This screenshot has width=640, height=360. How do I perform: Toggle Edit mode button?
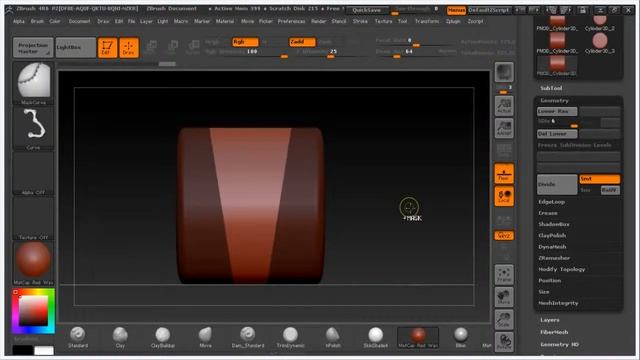pyautogui.click(x=107, y=47)
